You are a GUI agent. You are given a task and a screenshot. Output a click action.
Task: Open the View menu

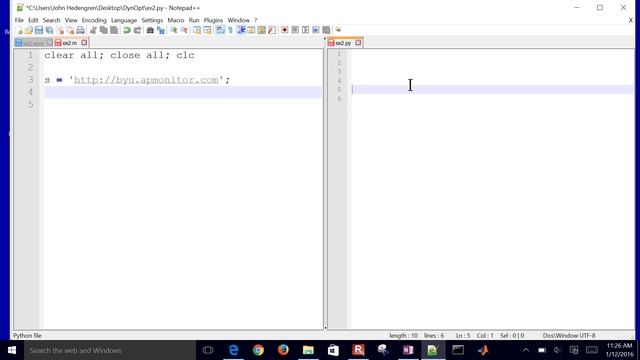(x=71, y=20)
